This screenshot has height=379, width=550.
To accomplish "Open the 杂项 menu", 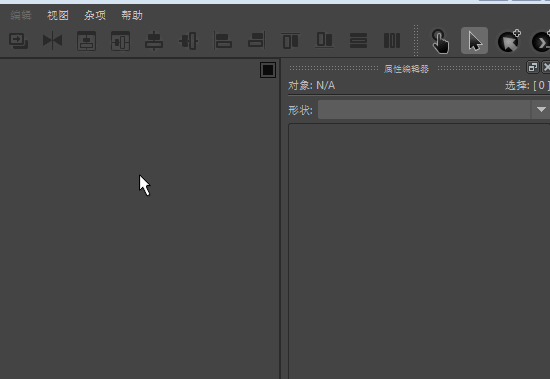I will coord(95,15).
